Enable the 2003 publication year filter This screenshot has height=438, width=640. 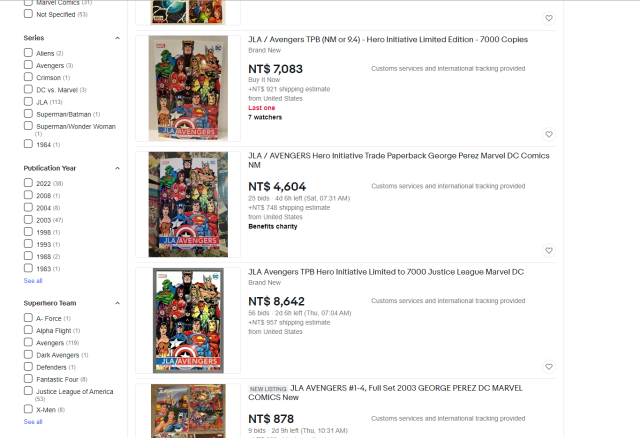click(x=28, y=220)
